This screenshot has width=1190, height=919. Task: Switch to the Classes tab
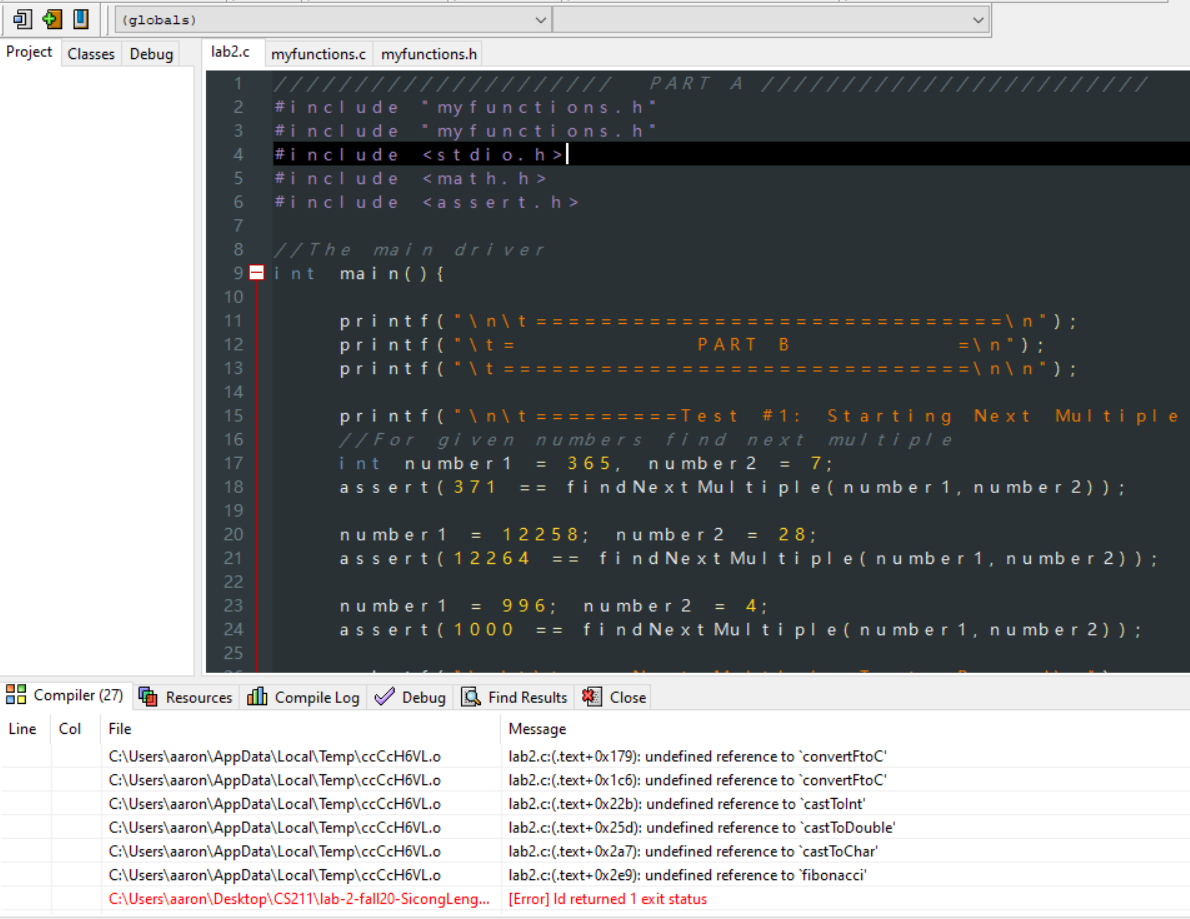pyautogui.click(x=90, y=53)
